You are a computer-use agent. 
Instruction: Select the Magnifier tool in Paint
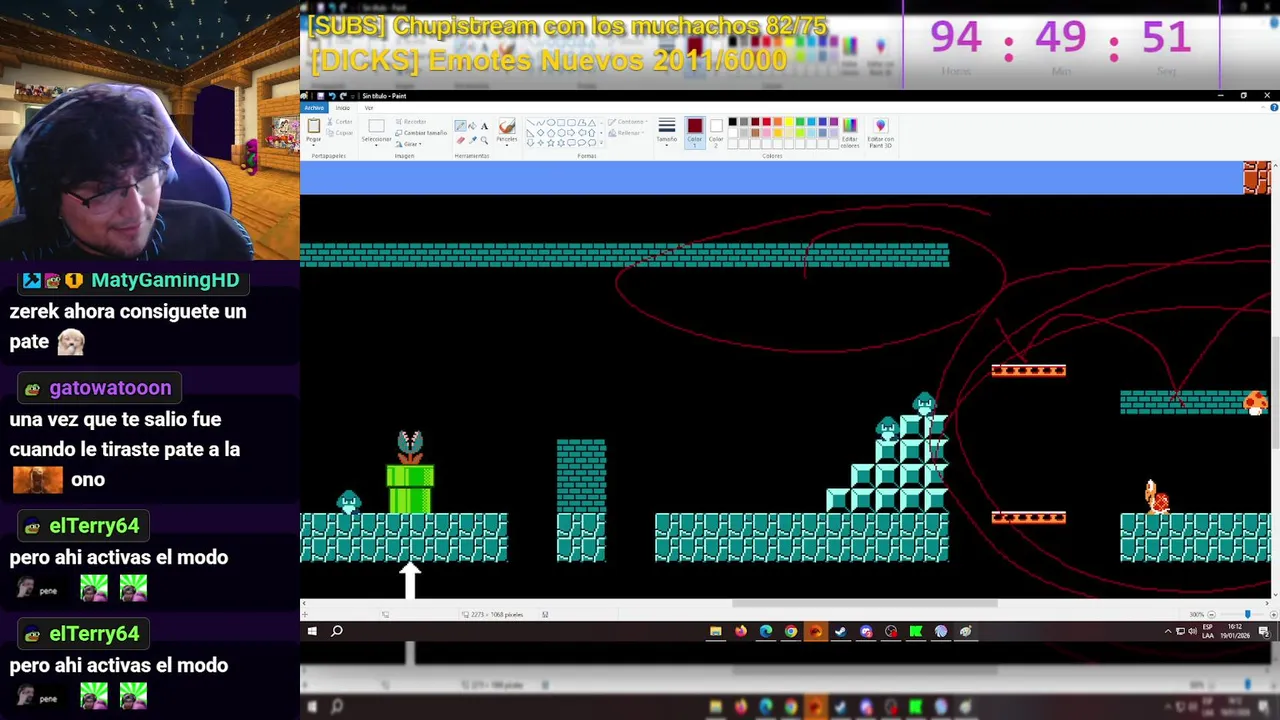[485, 140]
